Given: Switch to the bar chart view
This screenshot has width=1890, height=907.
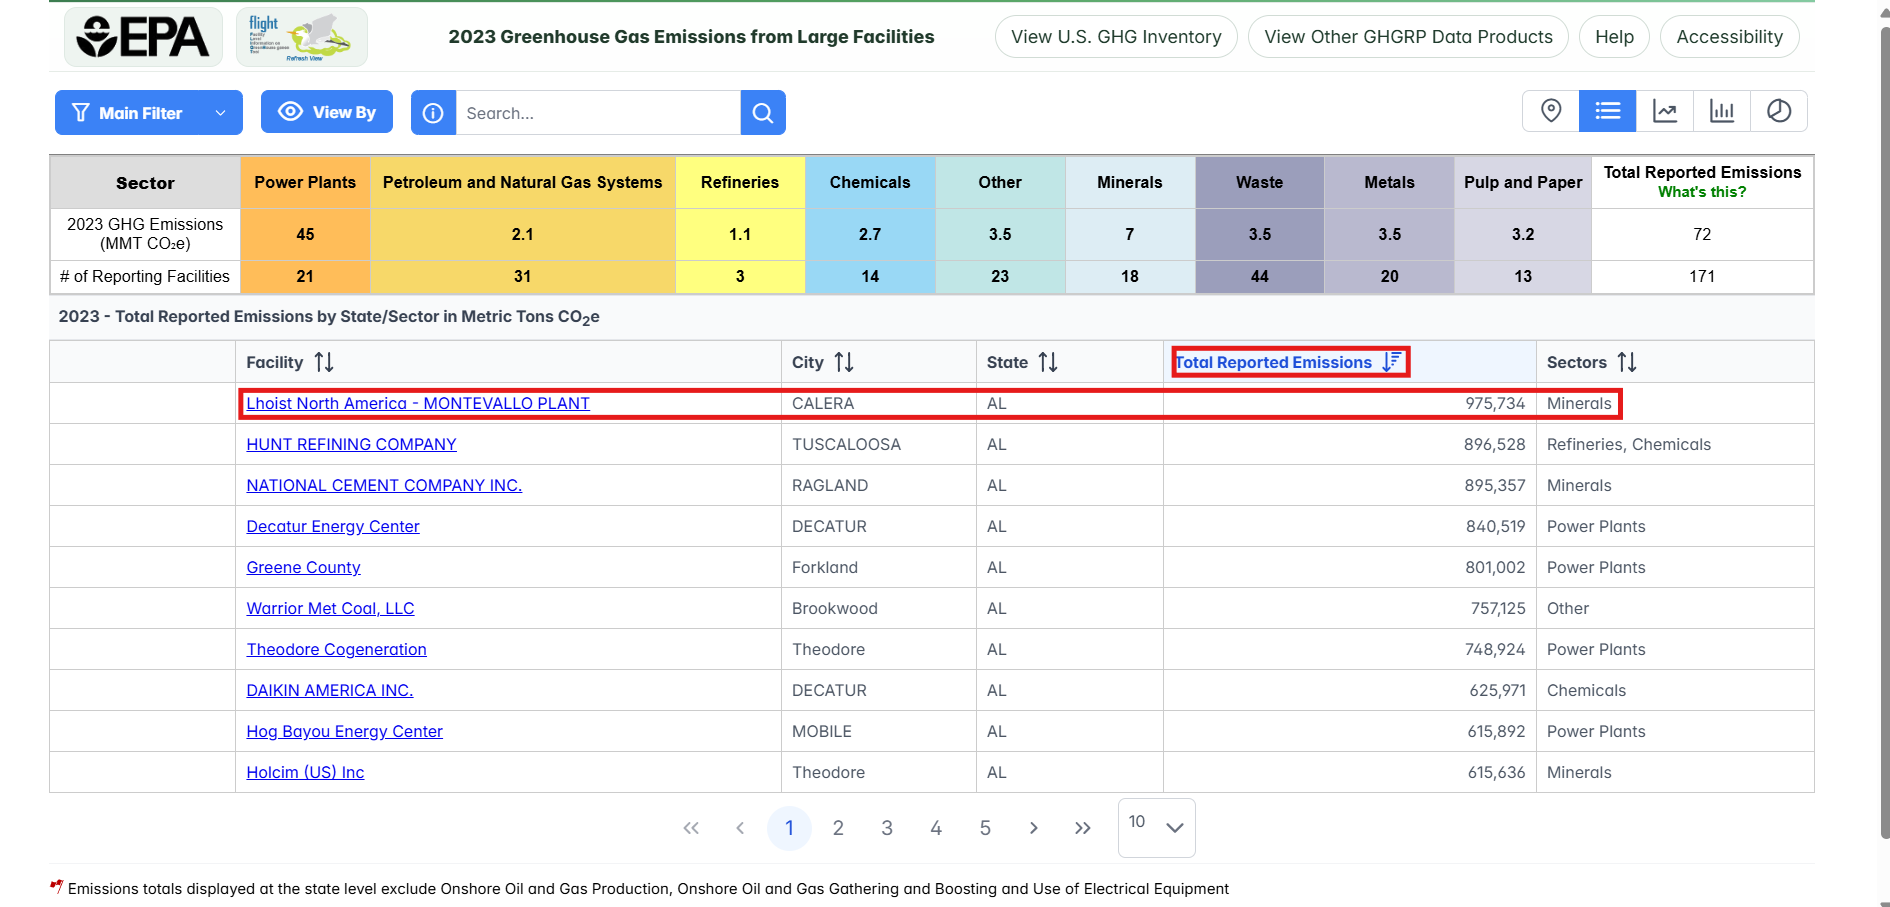Looking at the screenshot, I should coord(1722,111).
